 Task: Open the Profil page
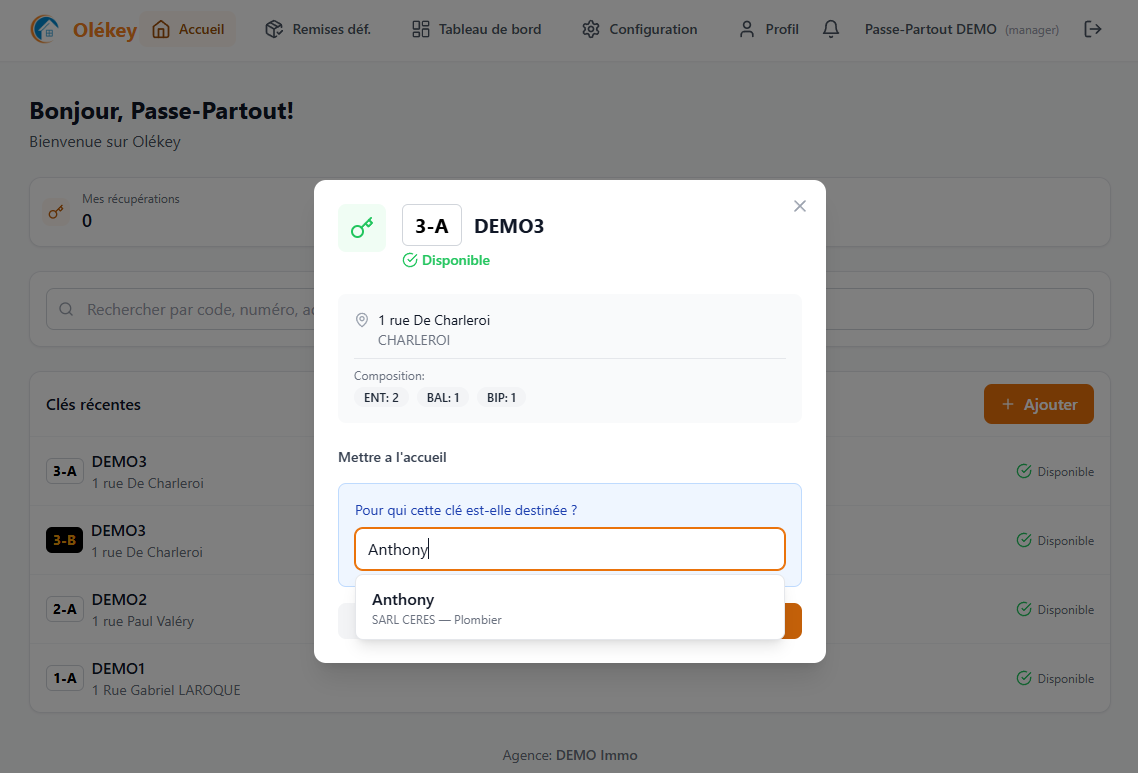(x=768, y=30)
